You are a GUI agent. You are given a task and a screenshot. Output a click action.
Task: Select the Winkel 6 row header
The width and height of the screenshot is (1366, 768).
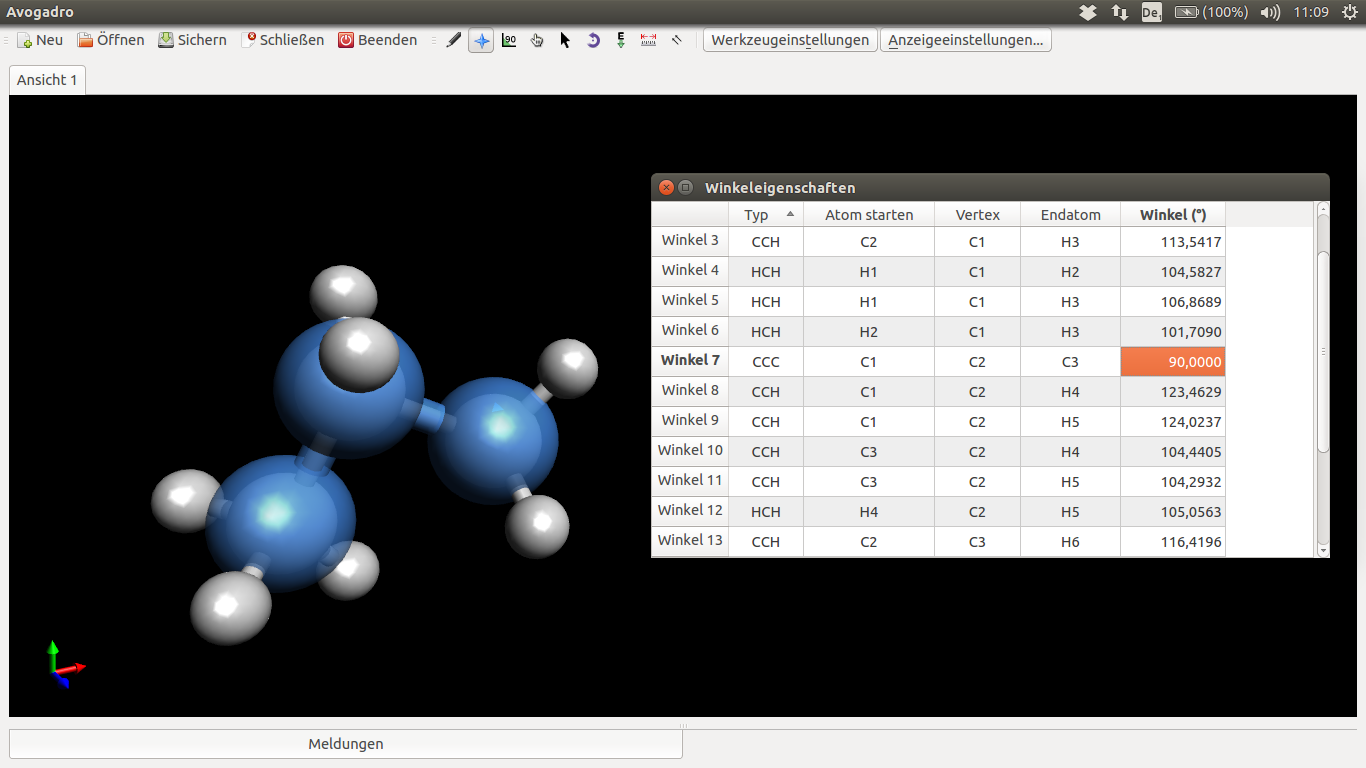690,331
